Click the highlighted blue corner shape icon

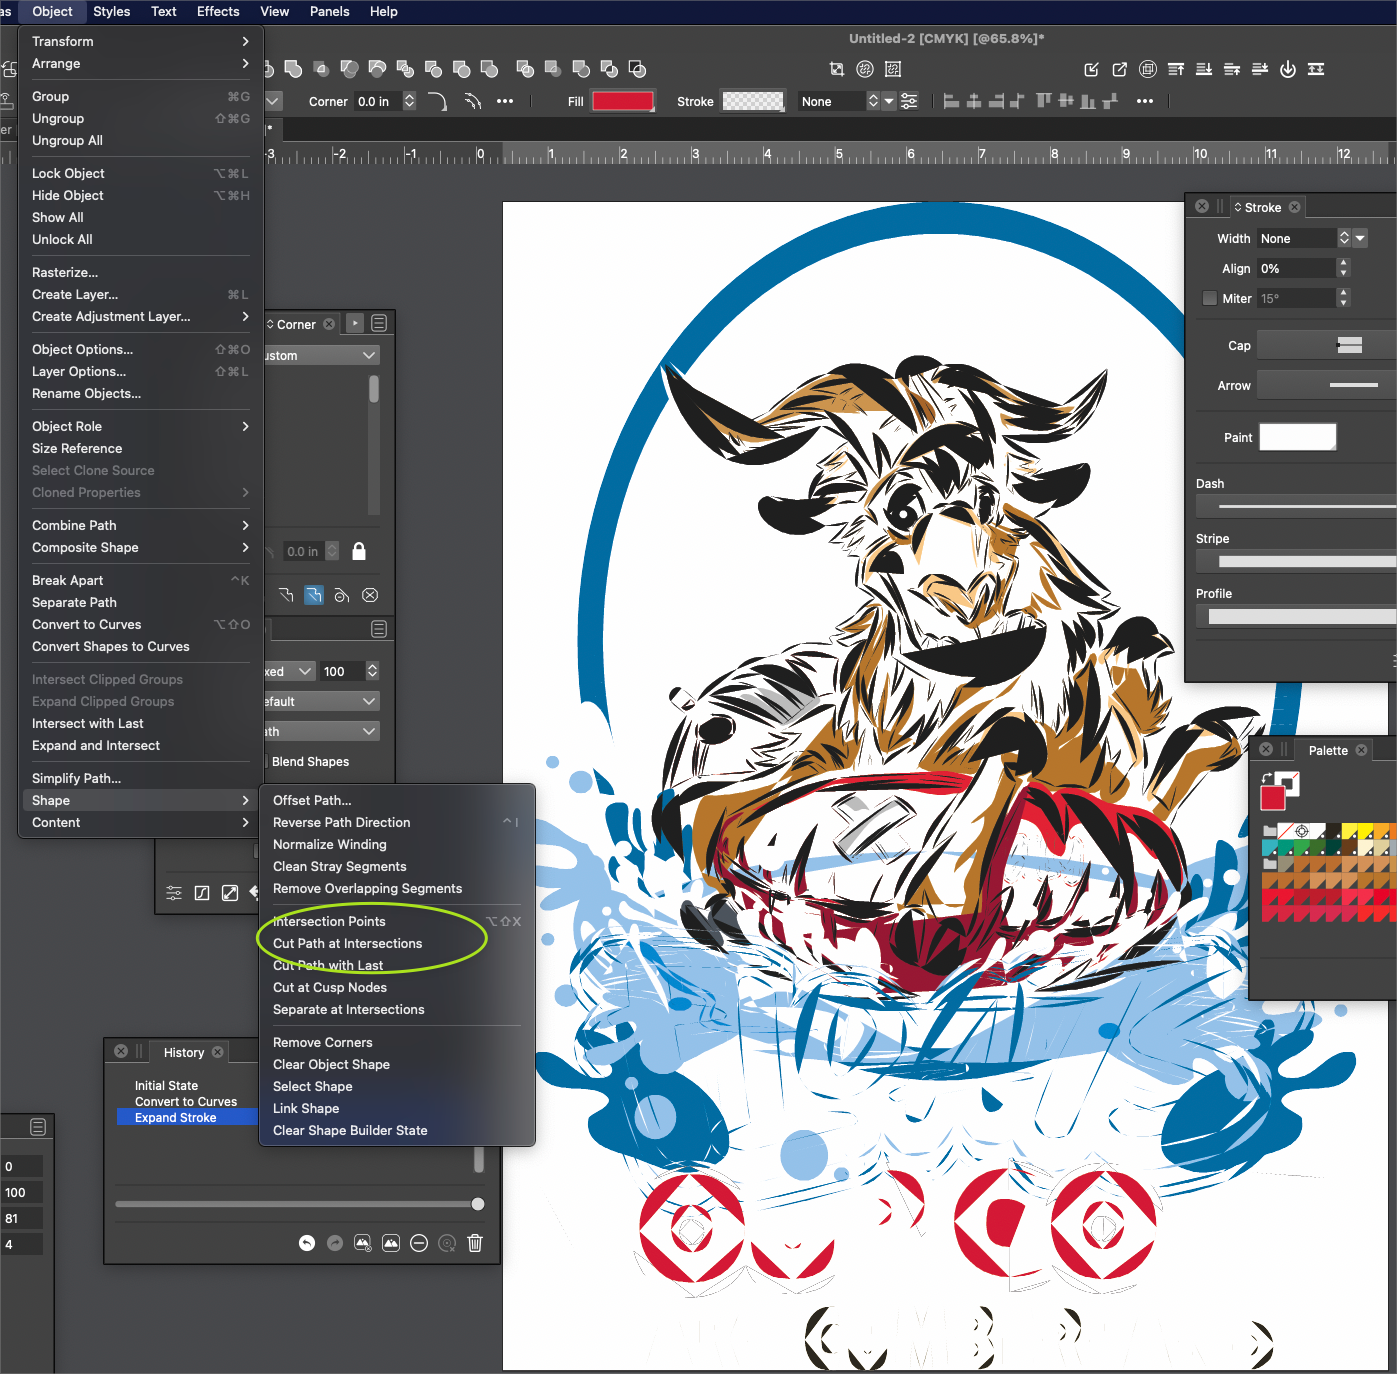(x=314, y=595)
